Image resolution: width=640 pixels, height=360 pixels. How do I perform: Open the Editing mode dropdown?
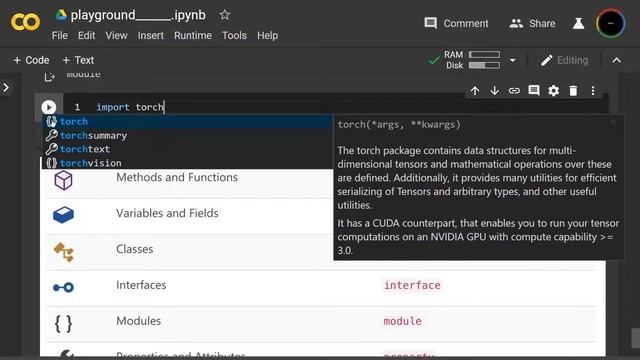(564, 60)
